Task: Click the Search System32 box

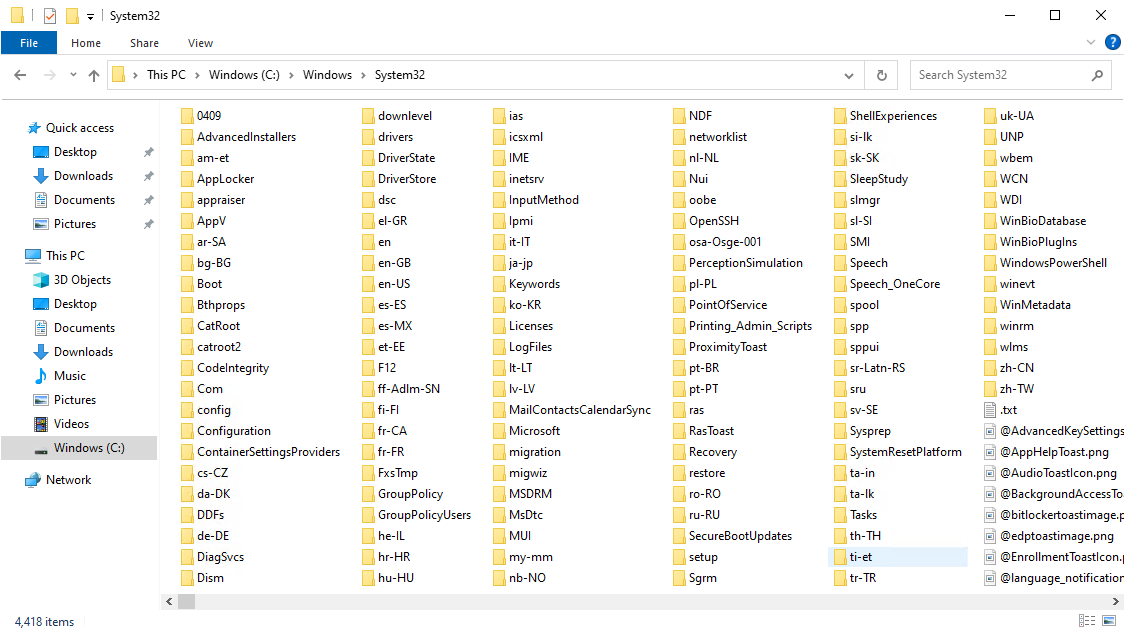Action: click(1000, 75)
